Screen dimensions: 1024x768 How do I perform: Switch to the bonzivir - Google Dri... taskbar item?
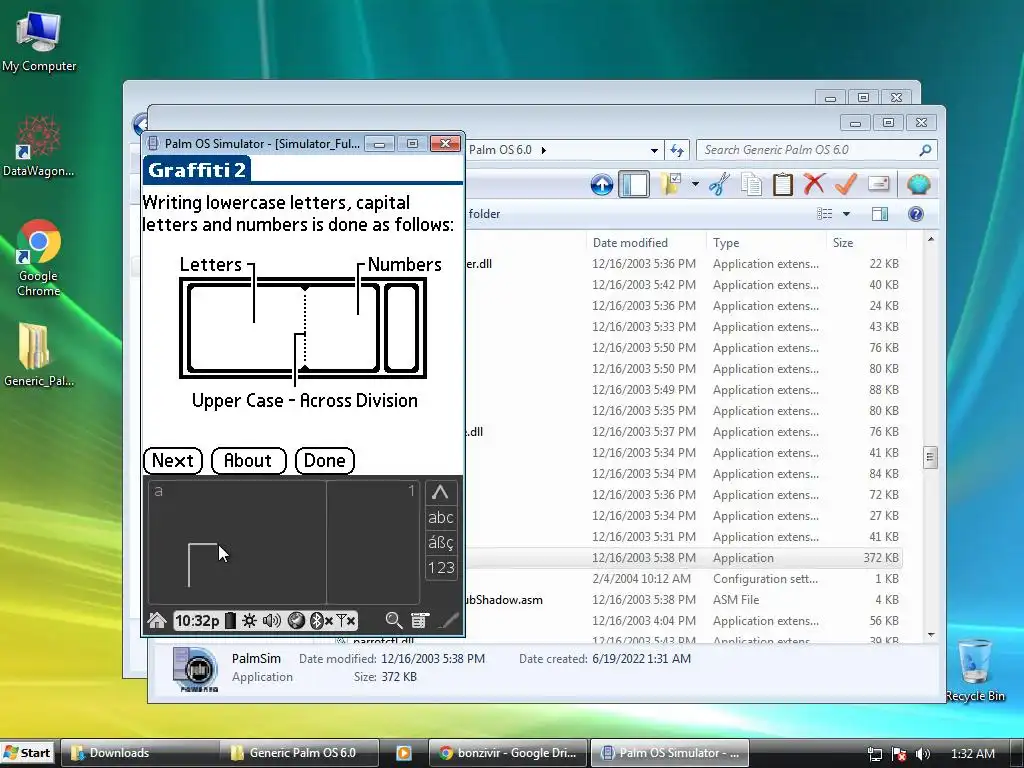click(507, 753)
